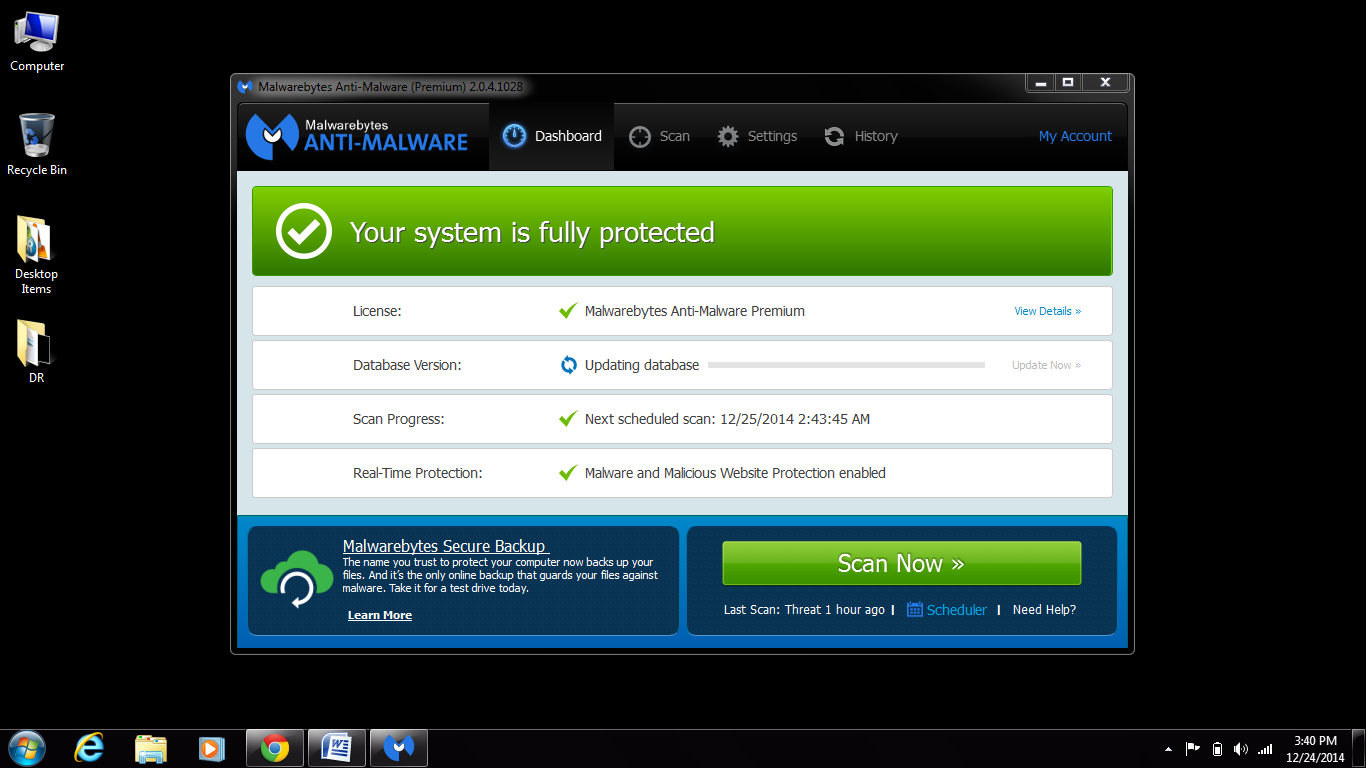
Task: Open the Dashboard tab
Action: [x=551, y=136]
